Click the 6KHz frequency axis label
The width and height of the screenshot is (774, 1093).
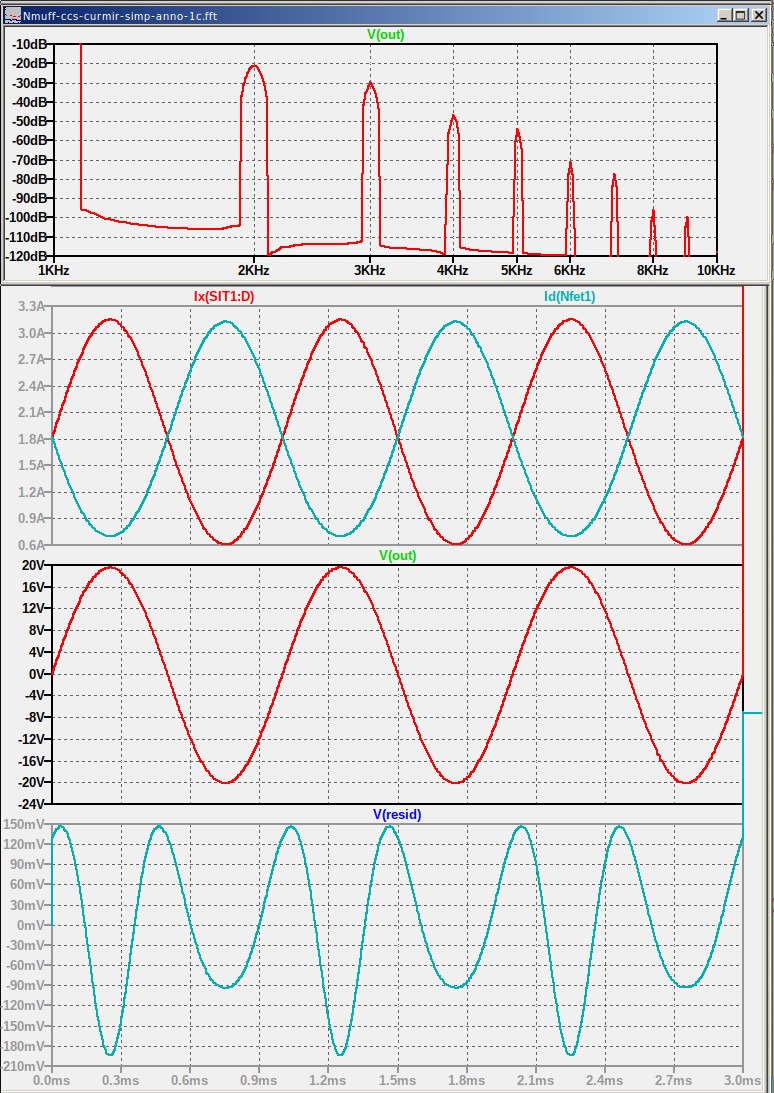[570, 270]
